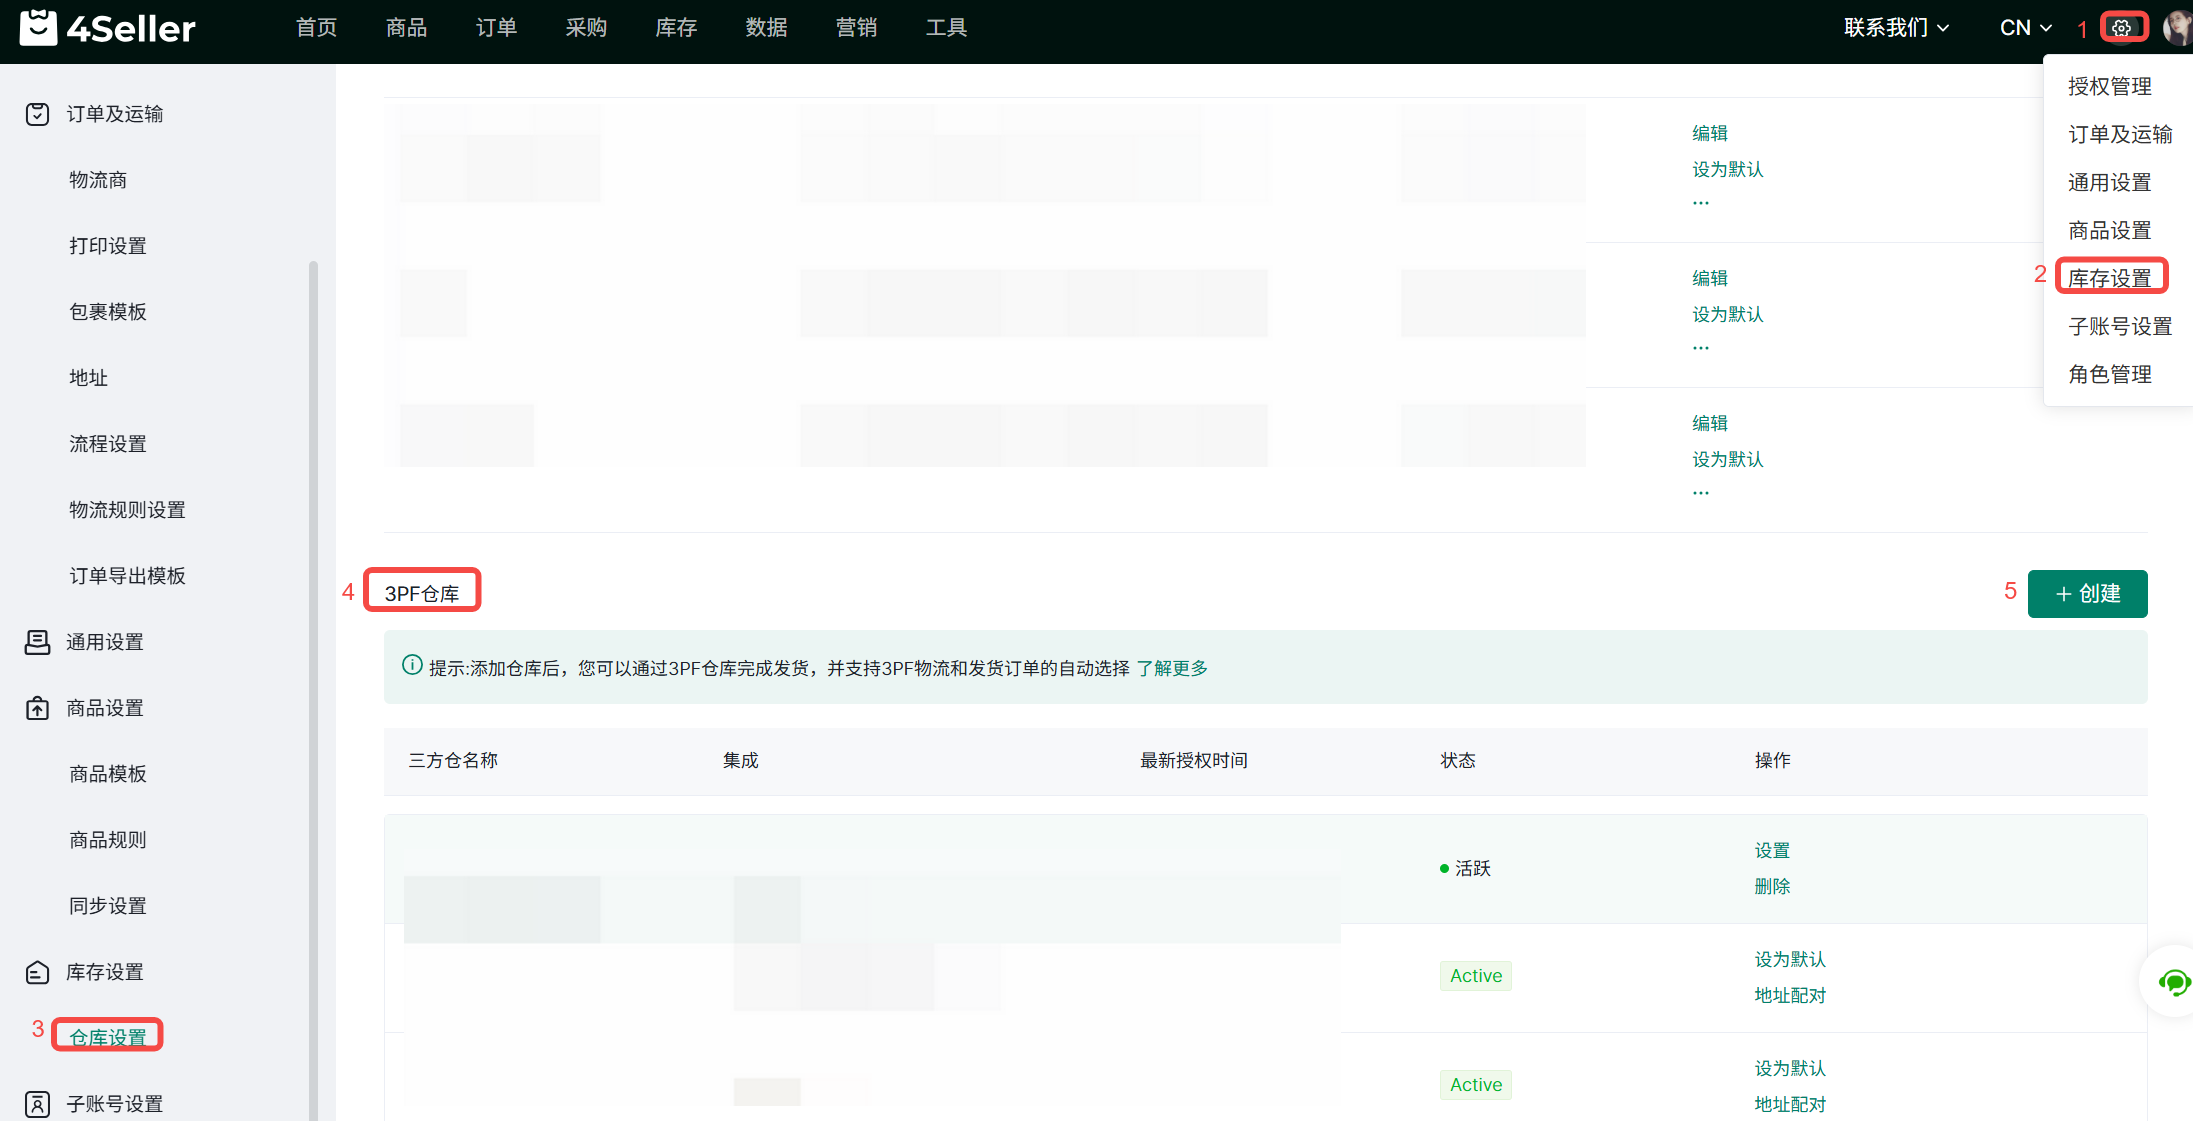The image size is (2193, 1121).
Task: Click the 创建 button
Action: 2087,594
